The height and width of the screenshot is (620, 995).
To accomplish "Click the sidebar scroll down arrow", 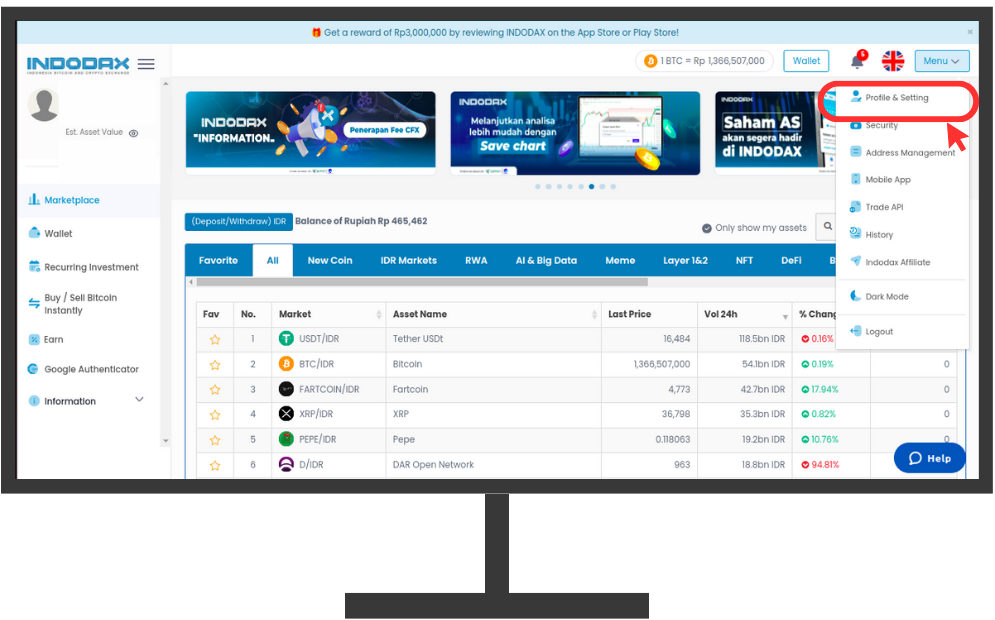I will click(x=166, y=440).
